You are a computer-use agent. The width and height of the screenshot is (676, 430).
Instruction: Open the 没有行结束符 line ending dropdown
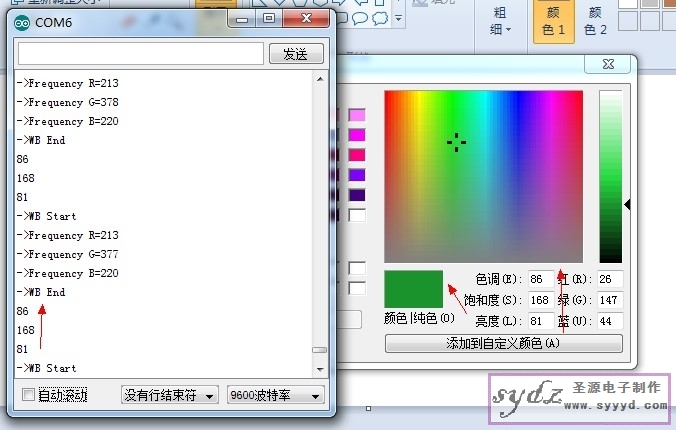click(x=169, y=395)
